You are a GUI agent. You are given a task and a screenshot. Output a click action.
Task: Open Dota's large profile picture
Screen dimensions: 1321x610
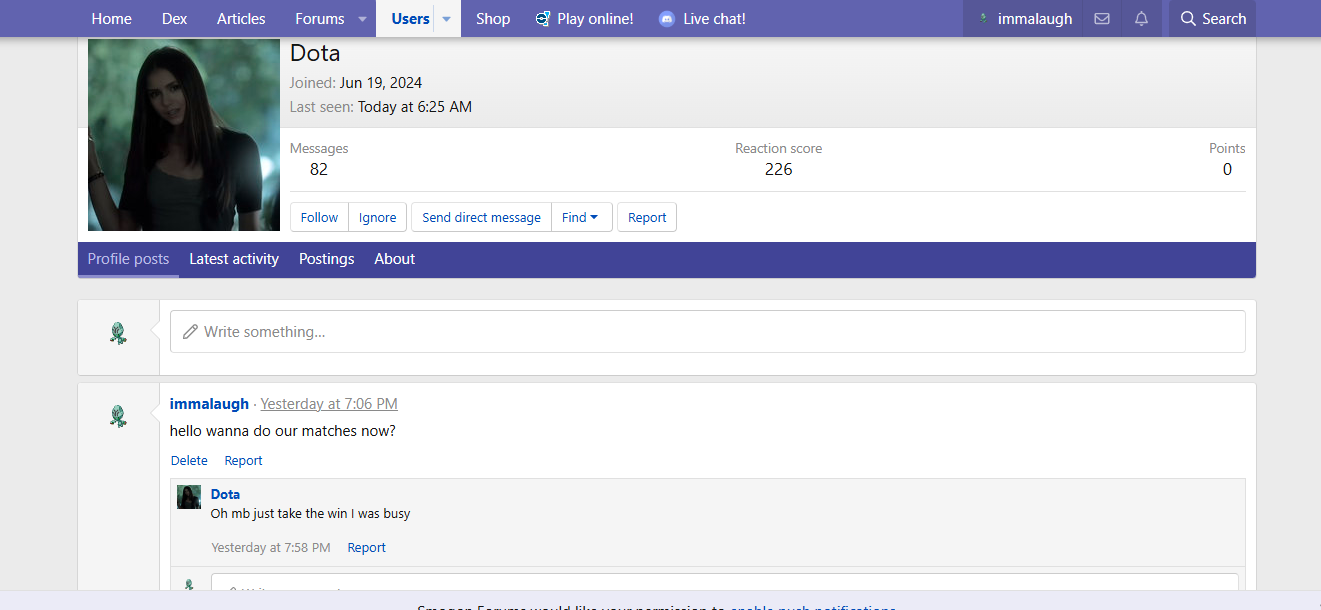pyautogui.click(x=184, y=135)
